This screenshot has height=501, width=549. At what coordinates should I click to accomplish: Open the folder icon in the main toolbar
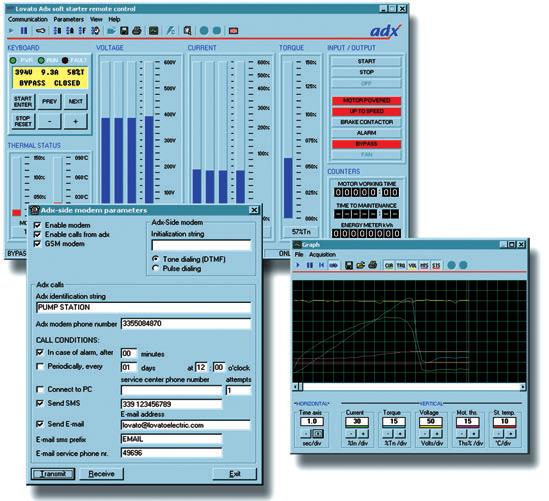point(111,31)
